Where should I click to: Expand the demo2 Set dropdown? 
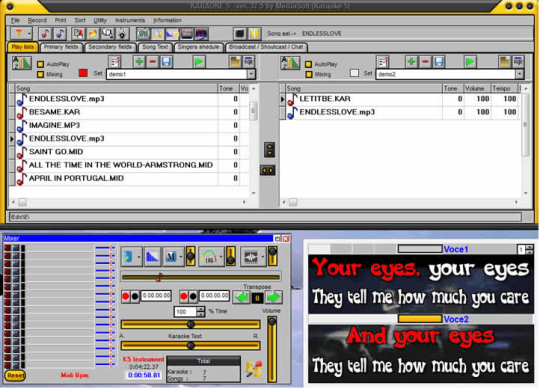519,74
